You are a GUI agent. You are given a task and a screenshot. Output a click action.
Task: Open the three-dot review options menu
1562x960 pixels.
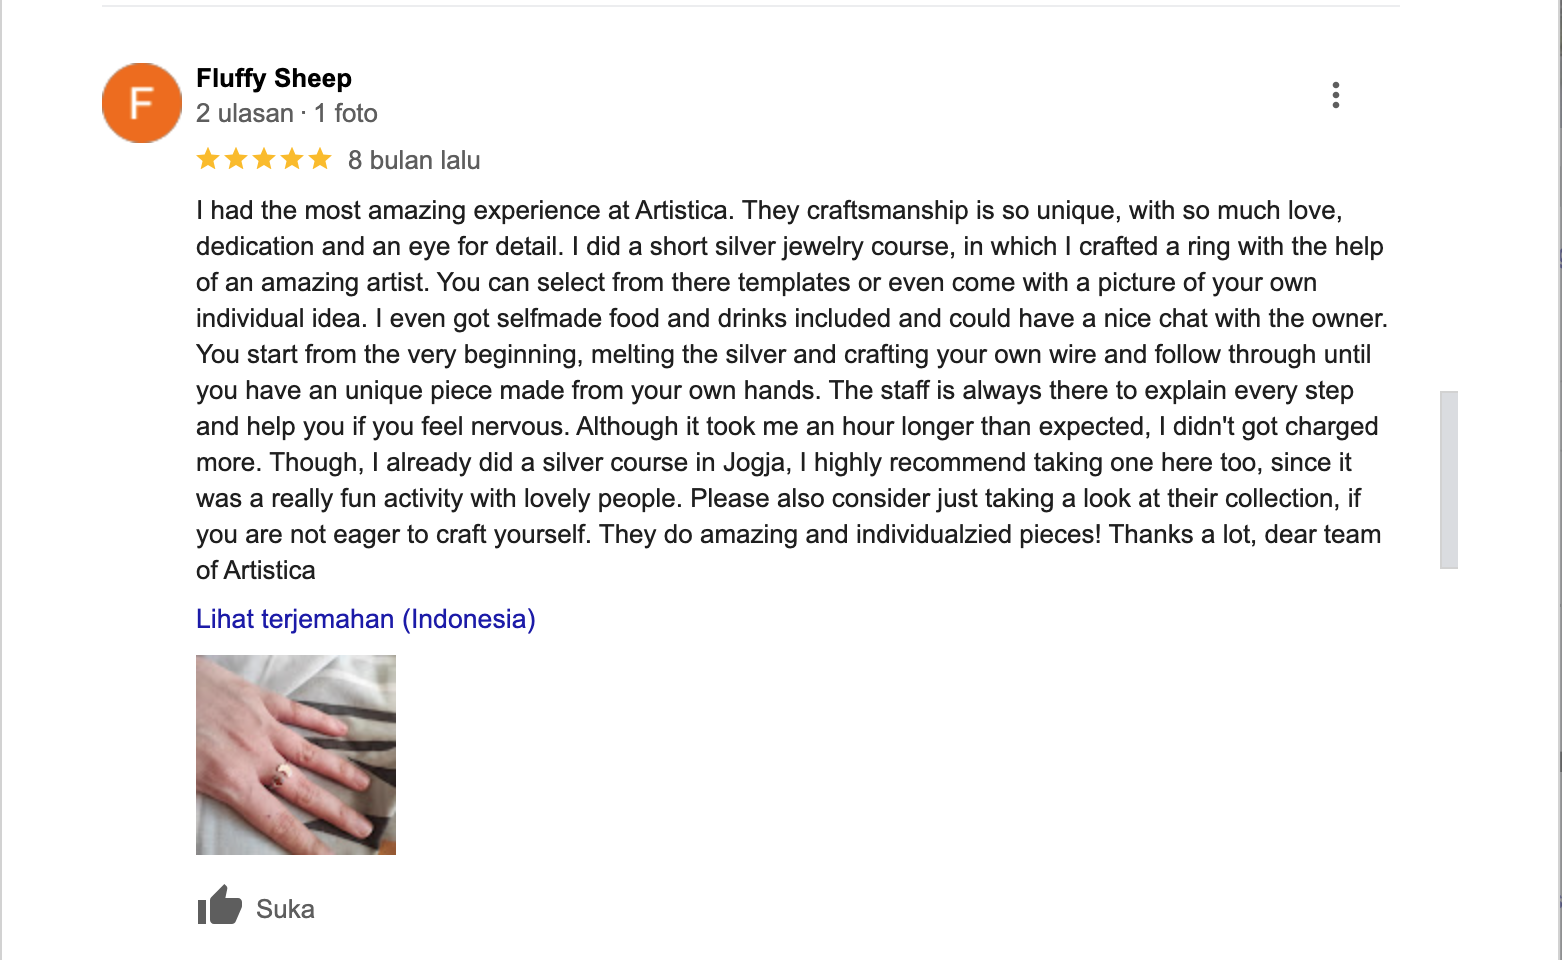coord(1335,95)
